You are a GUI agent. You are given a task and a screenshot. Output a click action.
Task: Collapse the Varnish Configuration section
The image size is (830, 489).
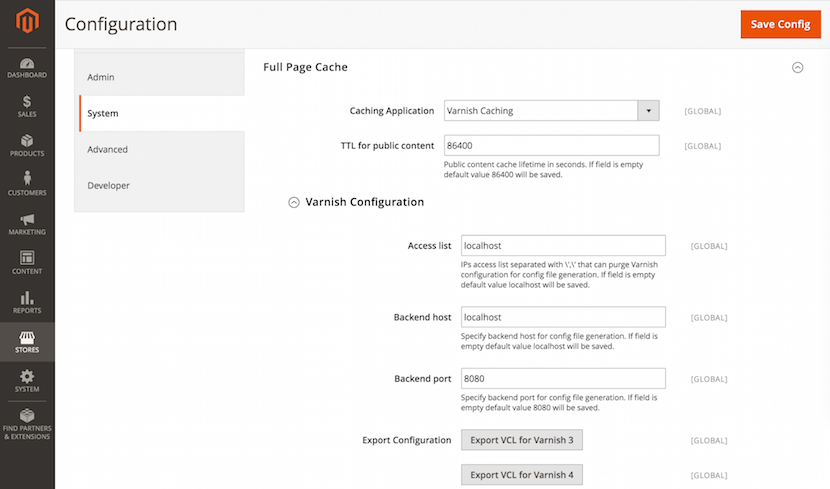[294, 202]
